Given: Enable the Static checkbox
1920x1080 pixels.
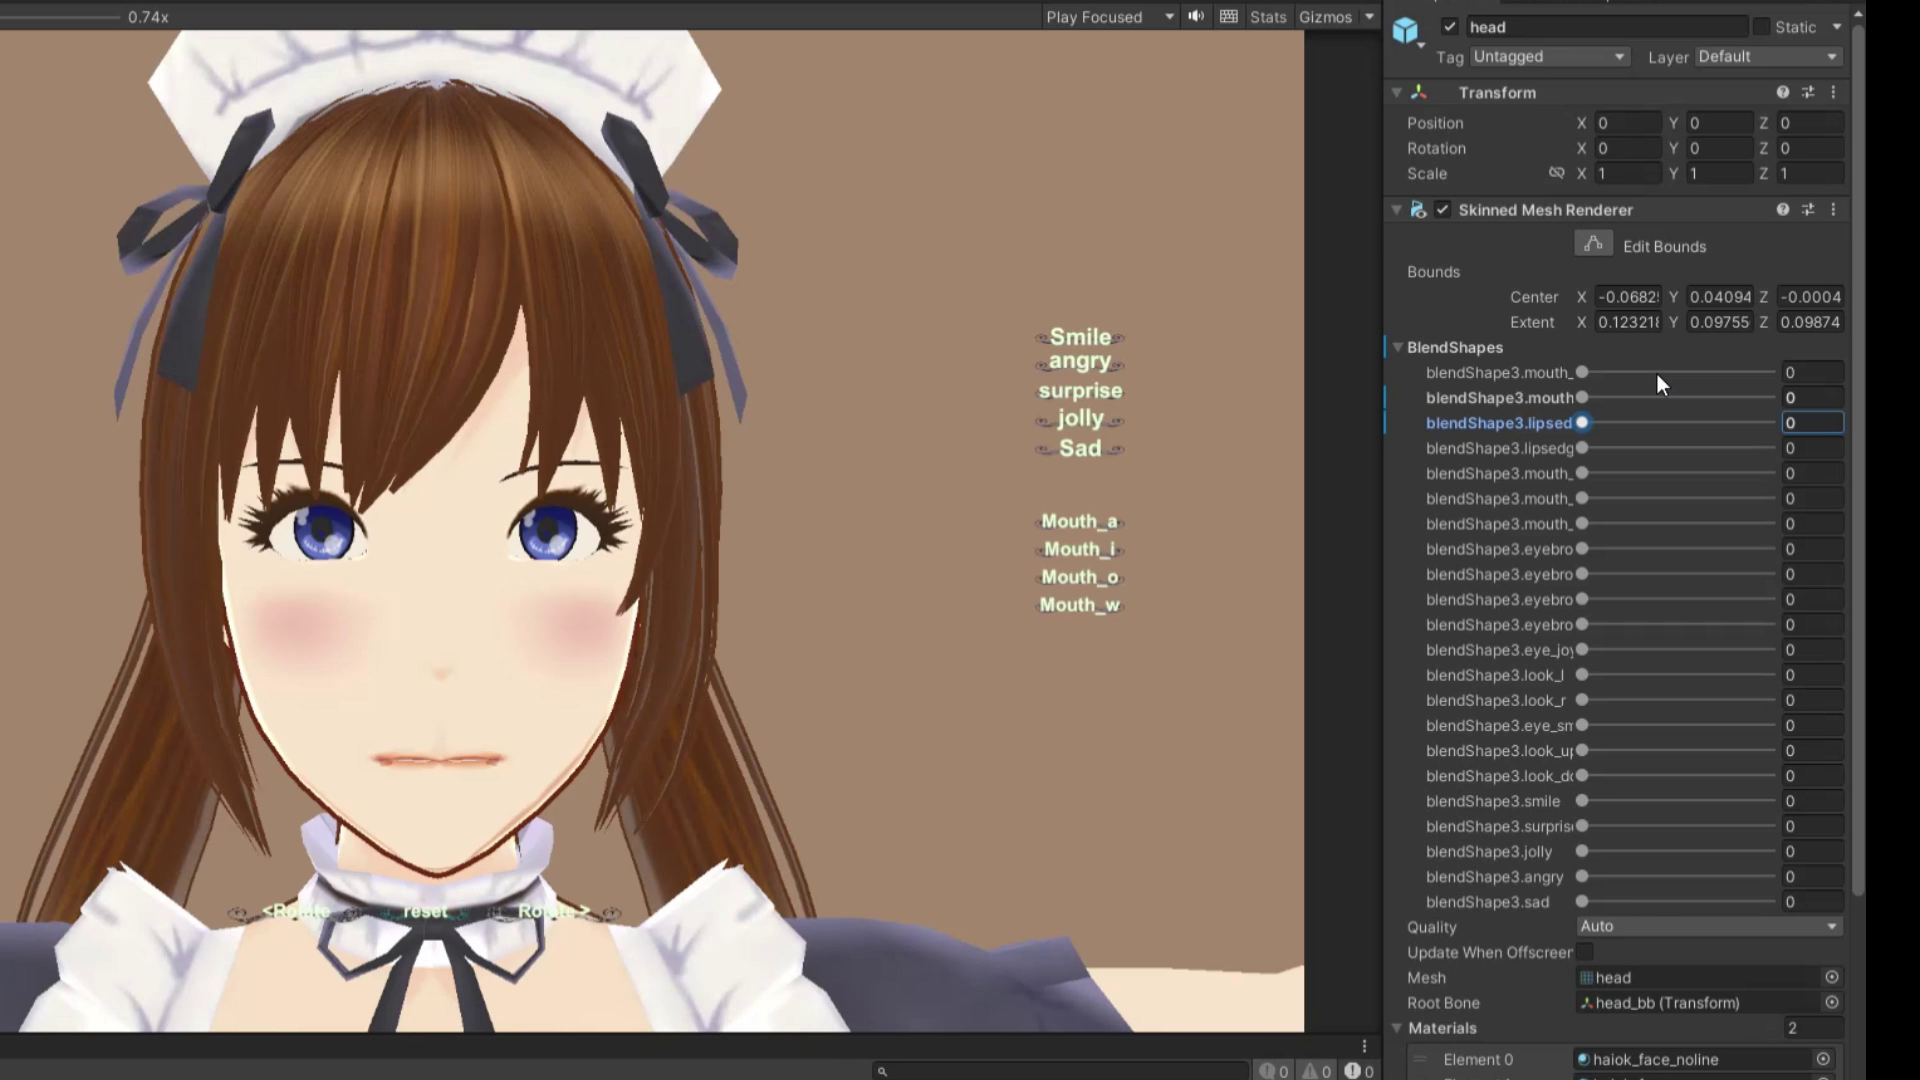Looking at the screenshot, I should (1761, 27).
